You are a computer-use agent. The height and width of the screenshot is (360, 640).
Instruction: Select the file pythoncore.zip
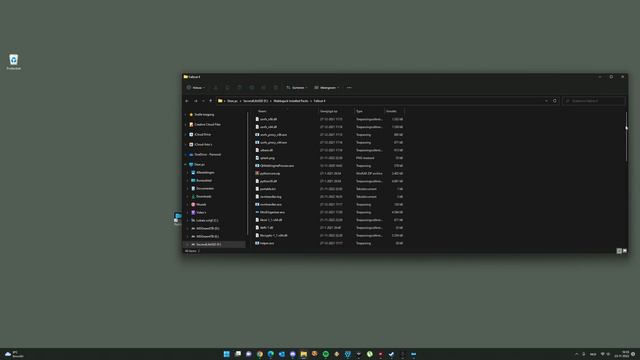tap(270, 173)
